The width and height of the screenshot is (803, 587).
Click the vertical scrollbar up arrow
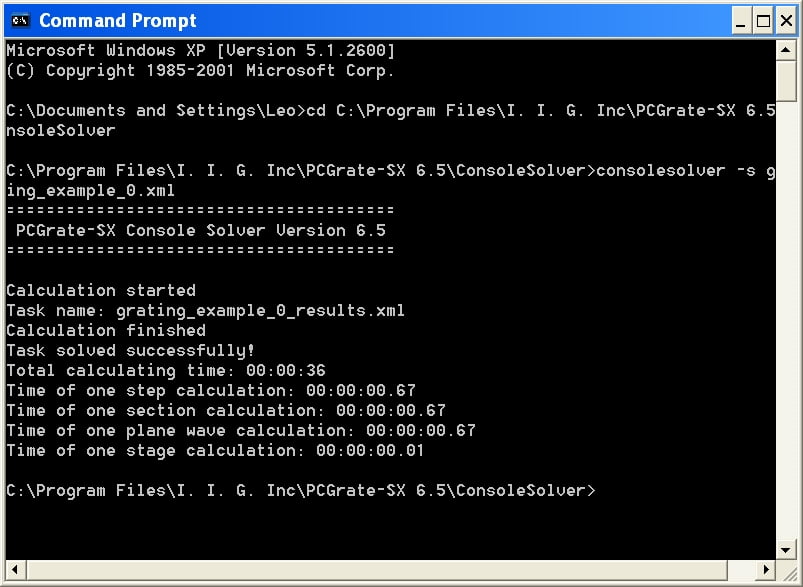(786, 50)
